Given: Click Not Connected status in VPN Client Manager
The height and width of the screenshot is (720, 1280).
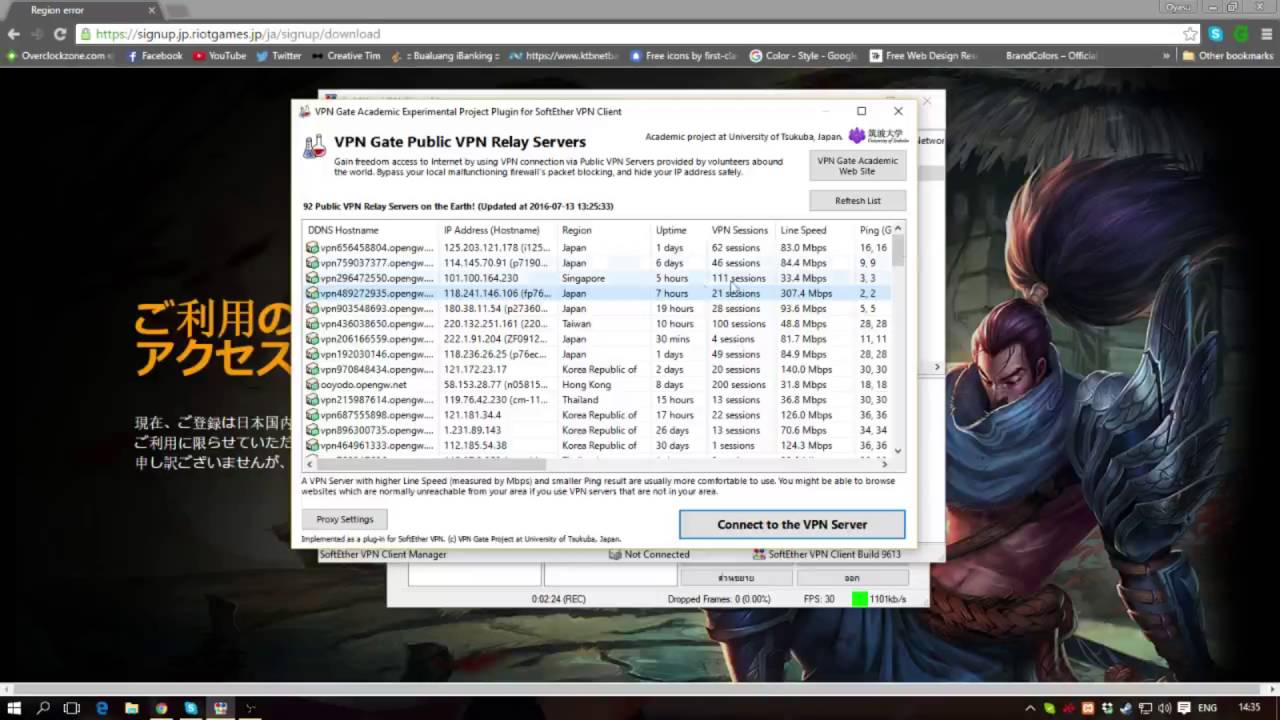Looking at the screenshot, I should point(649,554).
